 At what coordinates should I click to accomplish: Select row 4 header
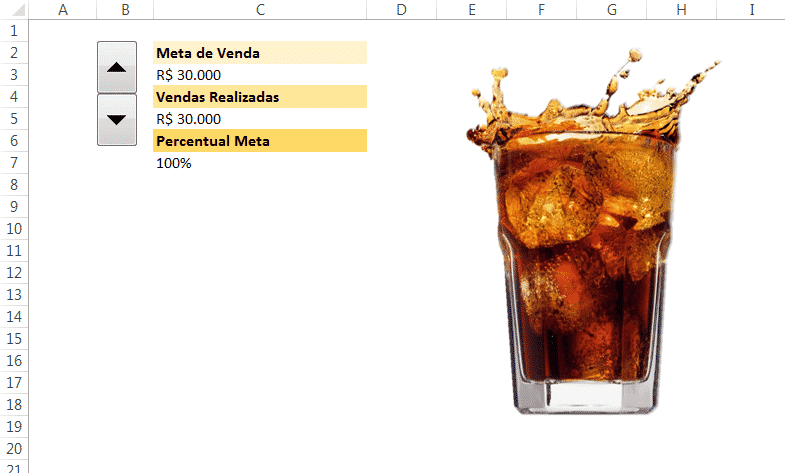(14, 97)
